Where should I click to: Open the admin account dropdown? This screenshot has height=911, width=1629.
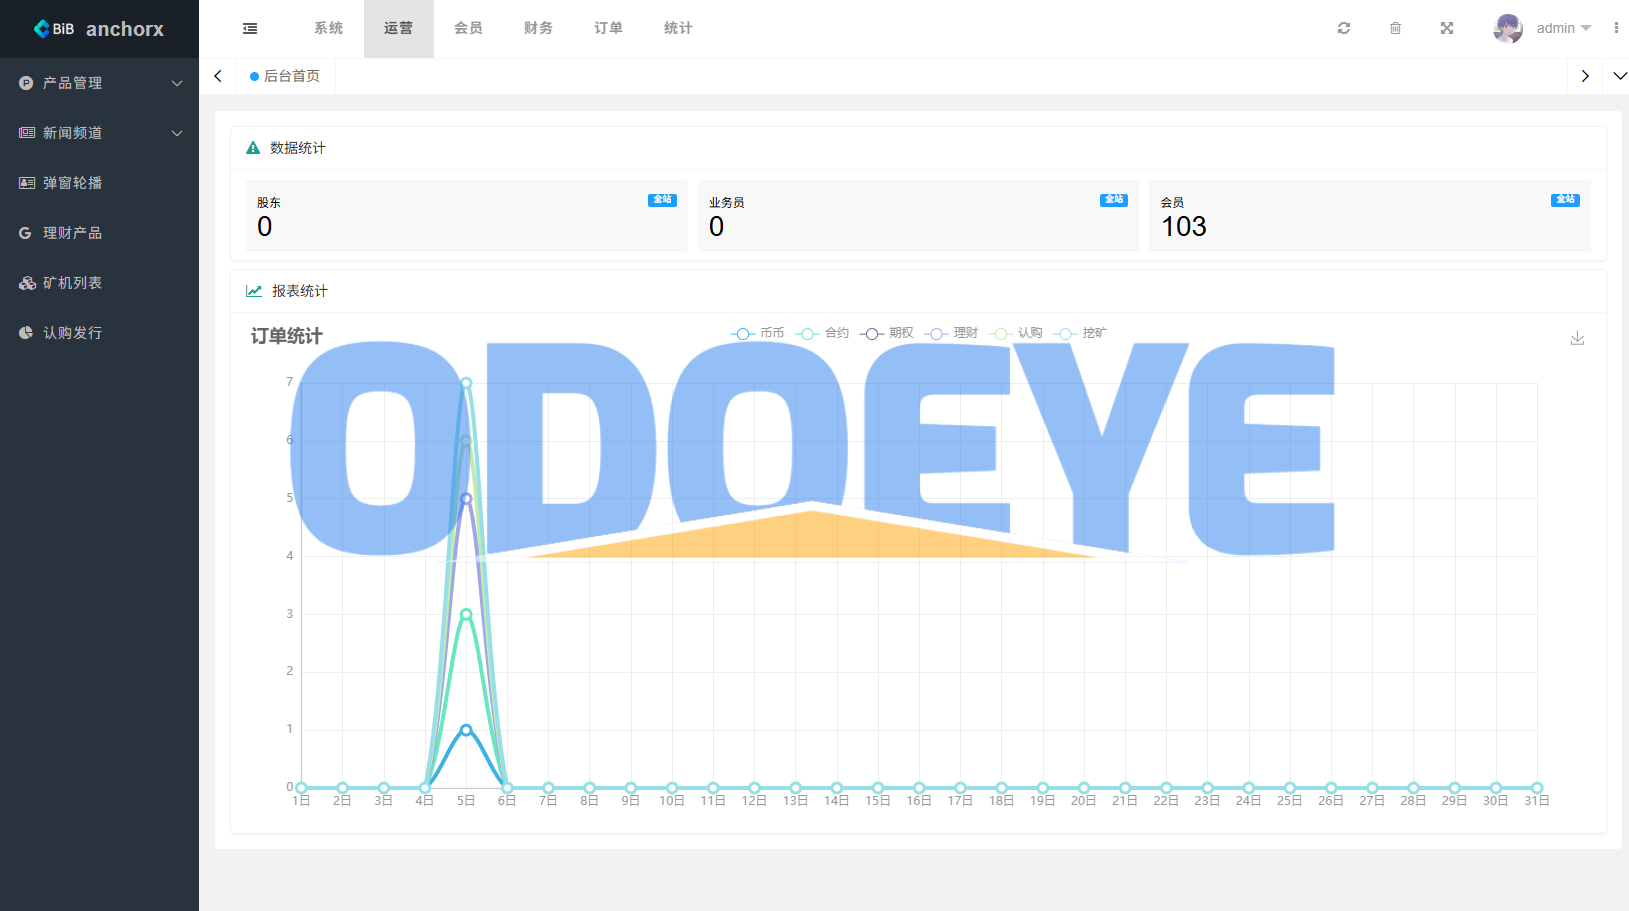[1563, 29]
